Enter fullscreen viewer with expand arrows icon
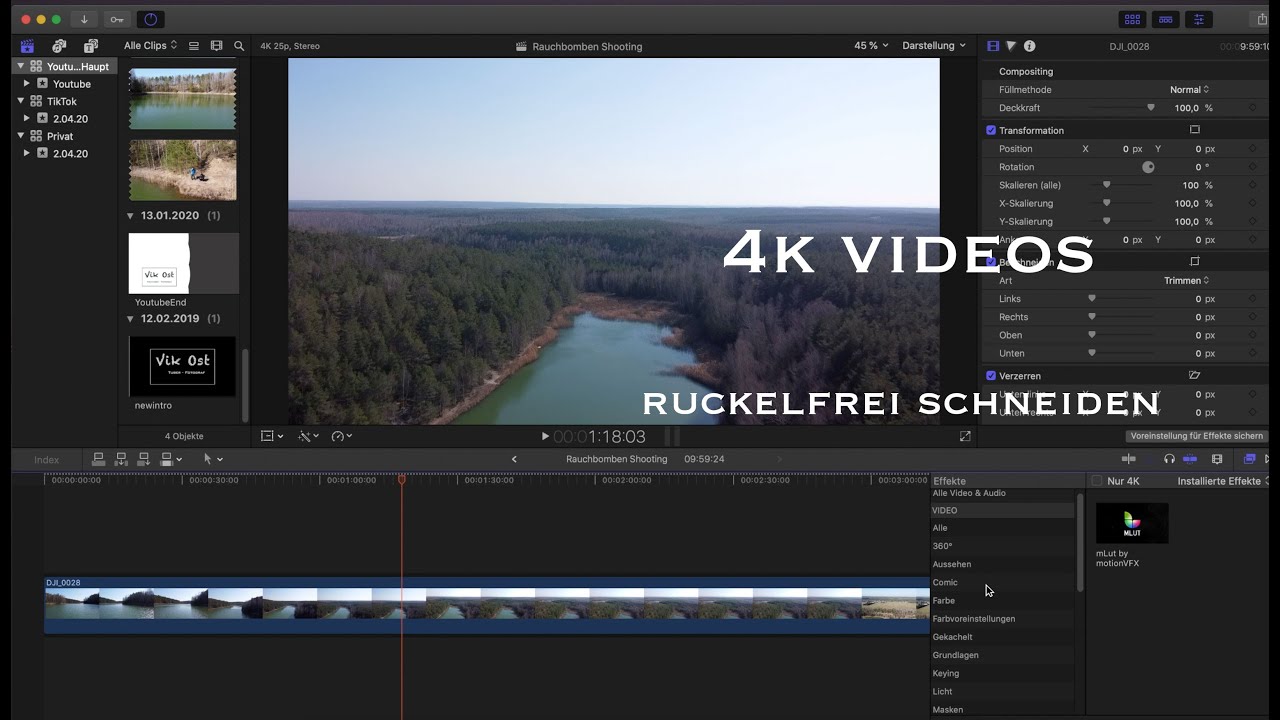 tap(965, 436)
